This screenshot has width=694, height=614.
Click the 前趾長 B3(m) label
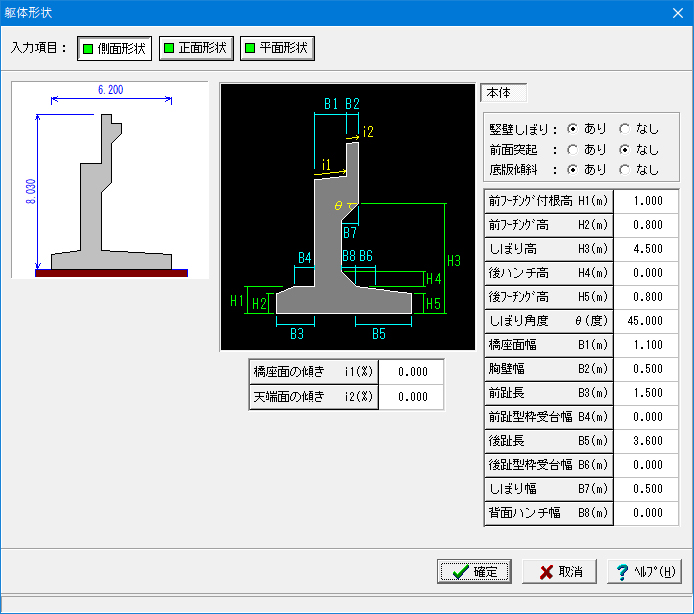coord(549,393)
